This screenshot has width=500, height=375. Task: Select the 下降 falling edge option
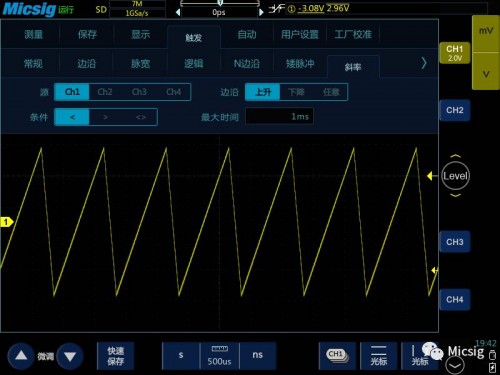point(296,92)
